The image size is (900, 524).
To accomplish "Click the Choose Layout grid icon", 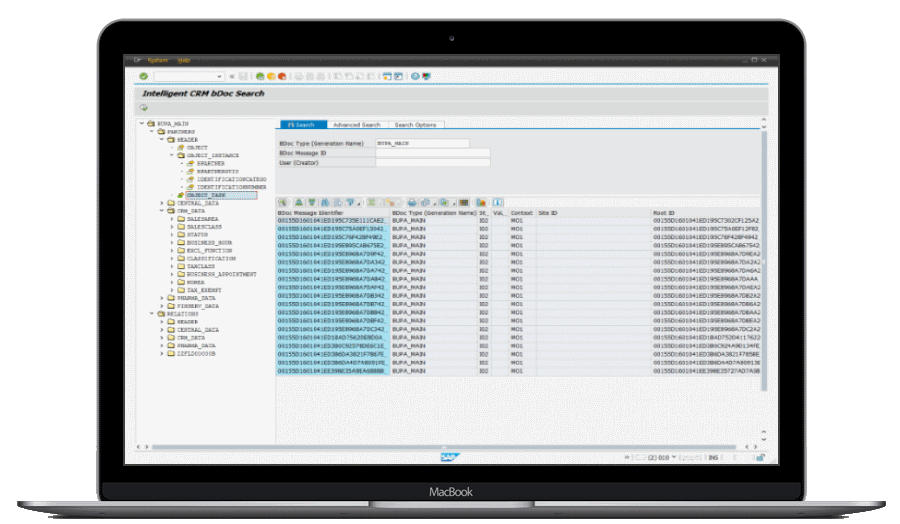I will coord(464,203).
